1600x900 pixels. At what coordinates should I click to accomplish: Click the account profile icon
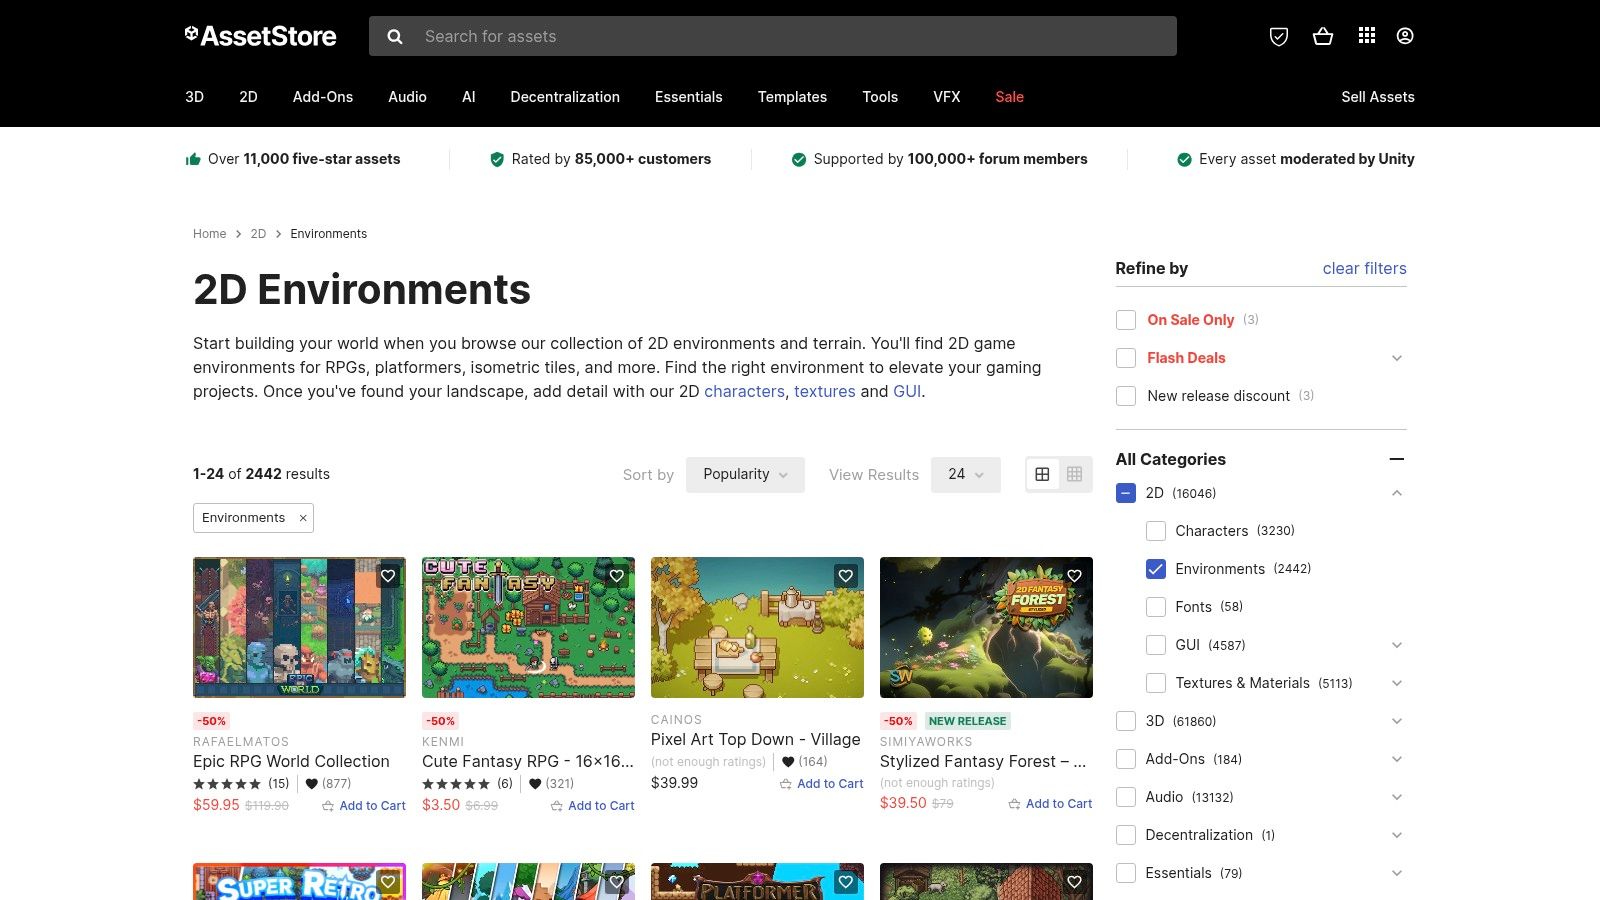tap(1404, 36)
